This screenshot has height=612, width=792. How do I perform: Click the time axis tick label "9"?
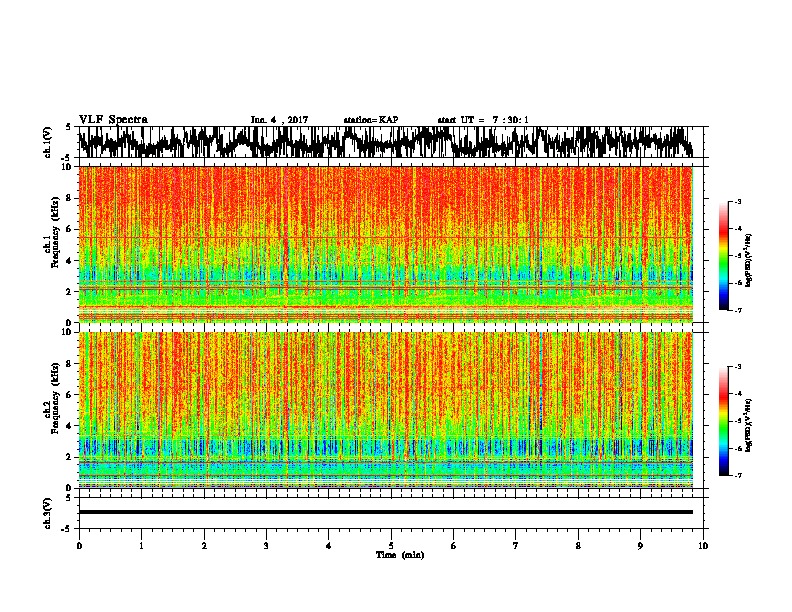coord(640,546)
